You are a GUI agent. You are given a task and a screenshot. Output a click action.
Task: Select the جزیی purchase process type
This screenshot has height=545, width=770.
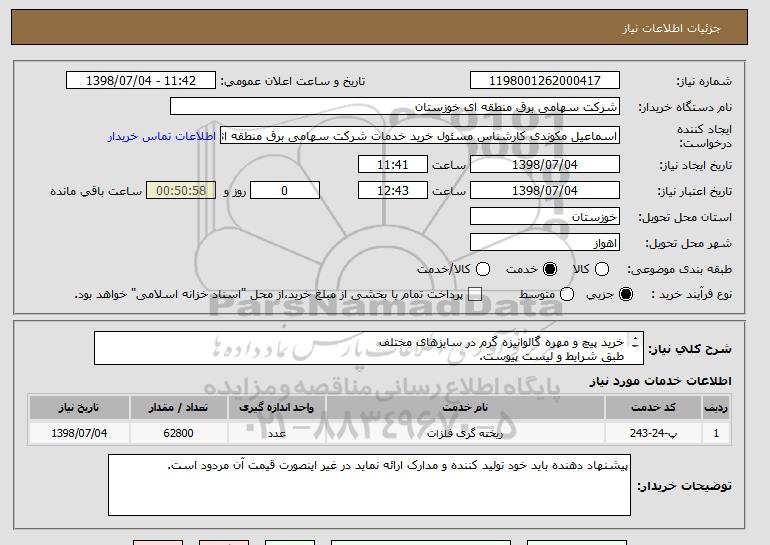(x=627, y=294)
